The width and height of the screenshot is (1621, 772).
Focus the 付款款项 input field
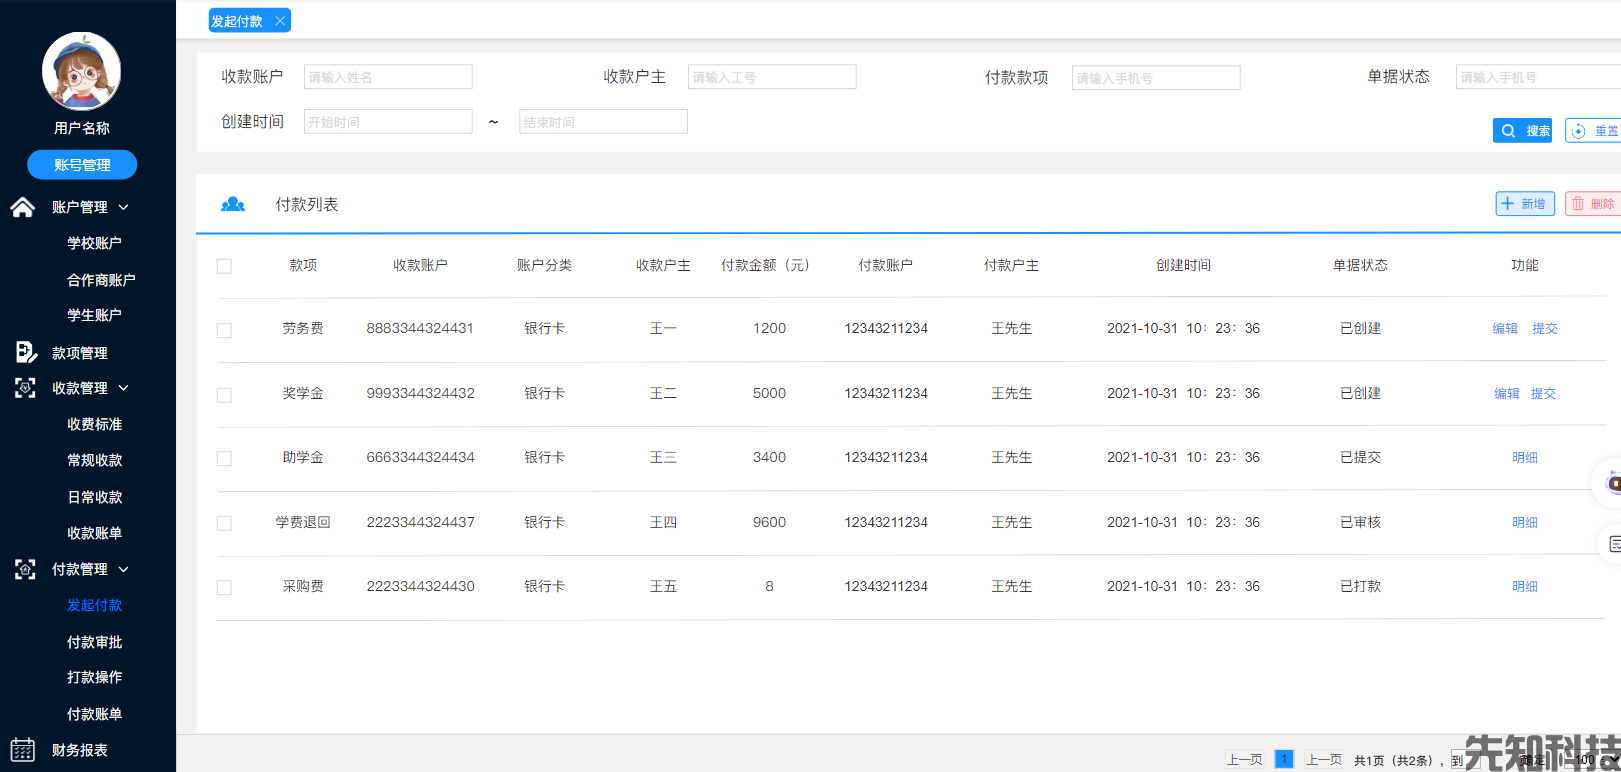tap(1156, 77)
